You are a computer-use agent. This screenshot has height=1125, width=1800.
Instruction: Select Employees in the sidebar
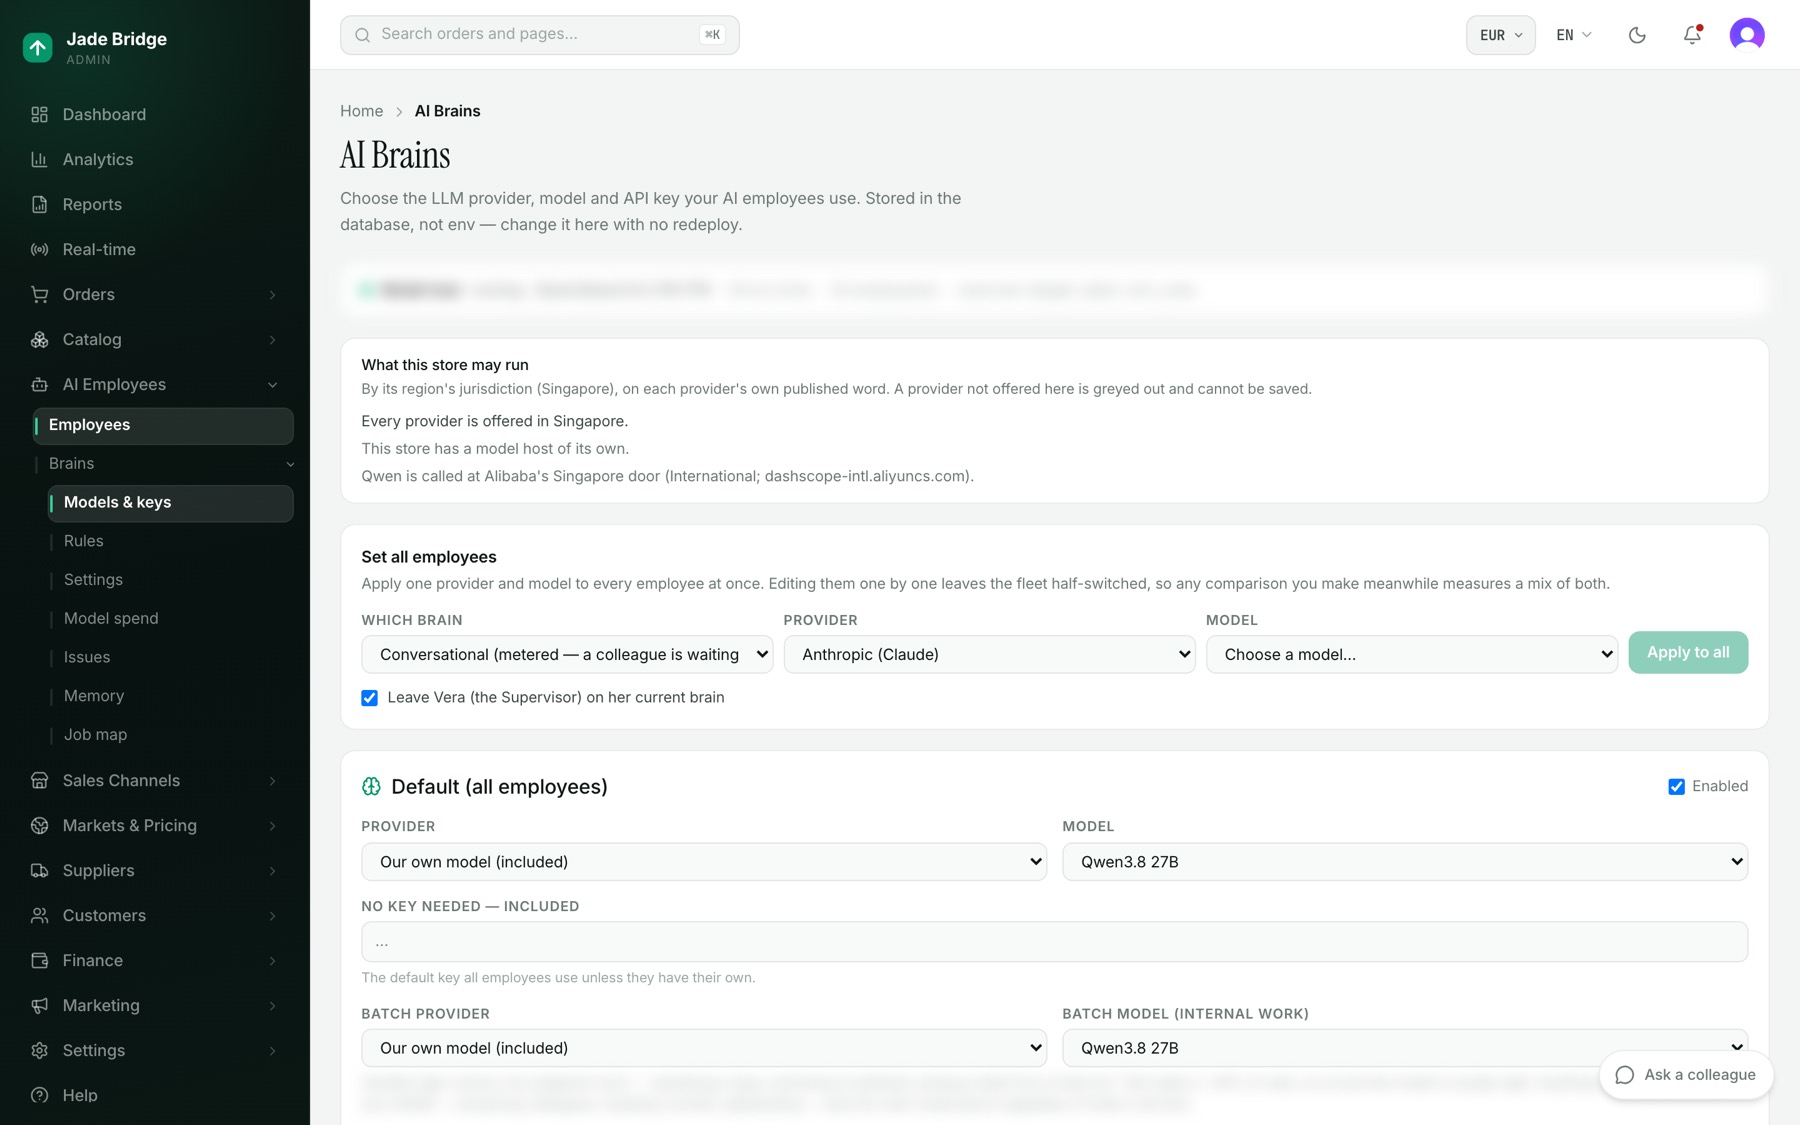[163, 426]
